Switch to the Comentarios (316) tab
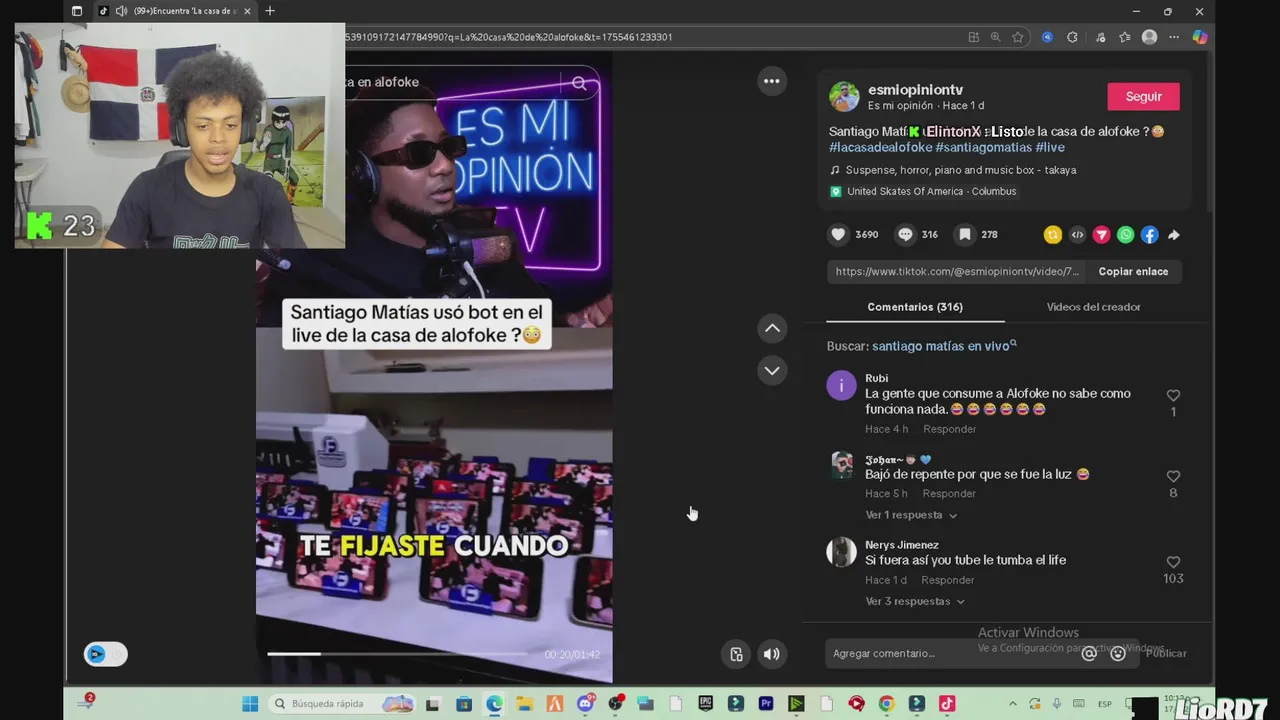This screenshot has width=1280, height=720. [x=915, y=307]
